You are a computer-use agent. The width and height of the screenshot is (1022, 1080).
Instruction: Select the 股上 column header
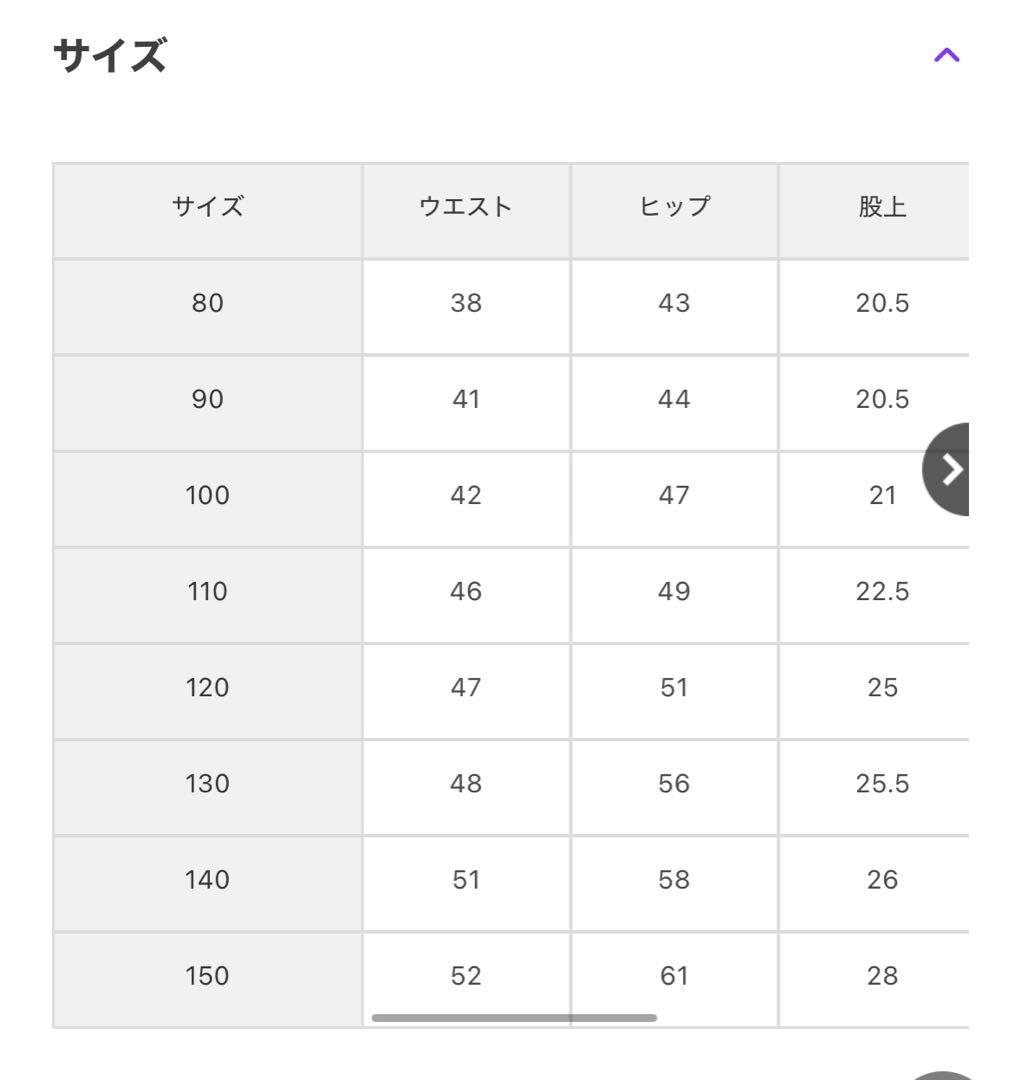tap(882, 207)
